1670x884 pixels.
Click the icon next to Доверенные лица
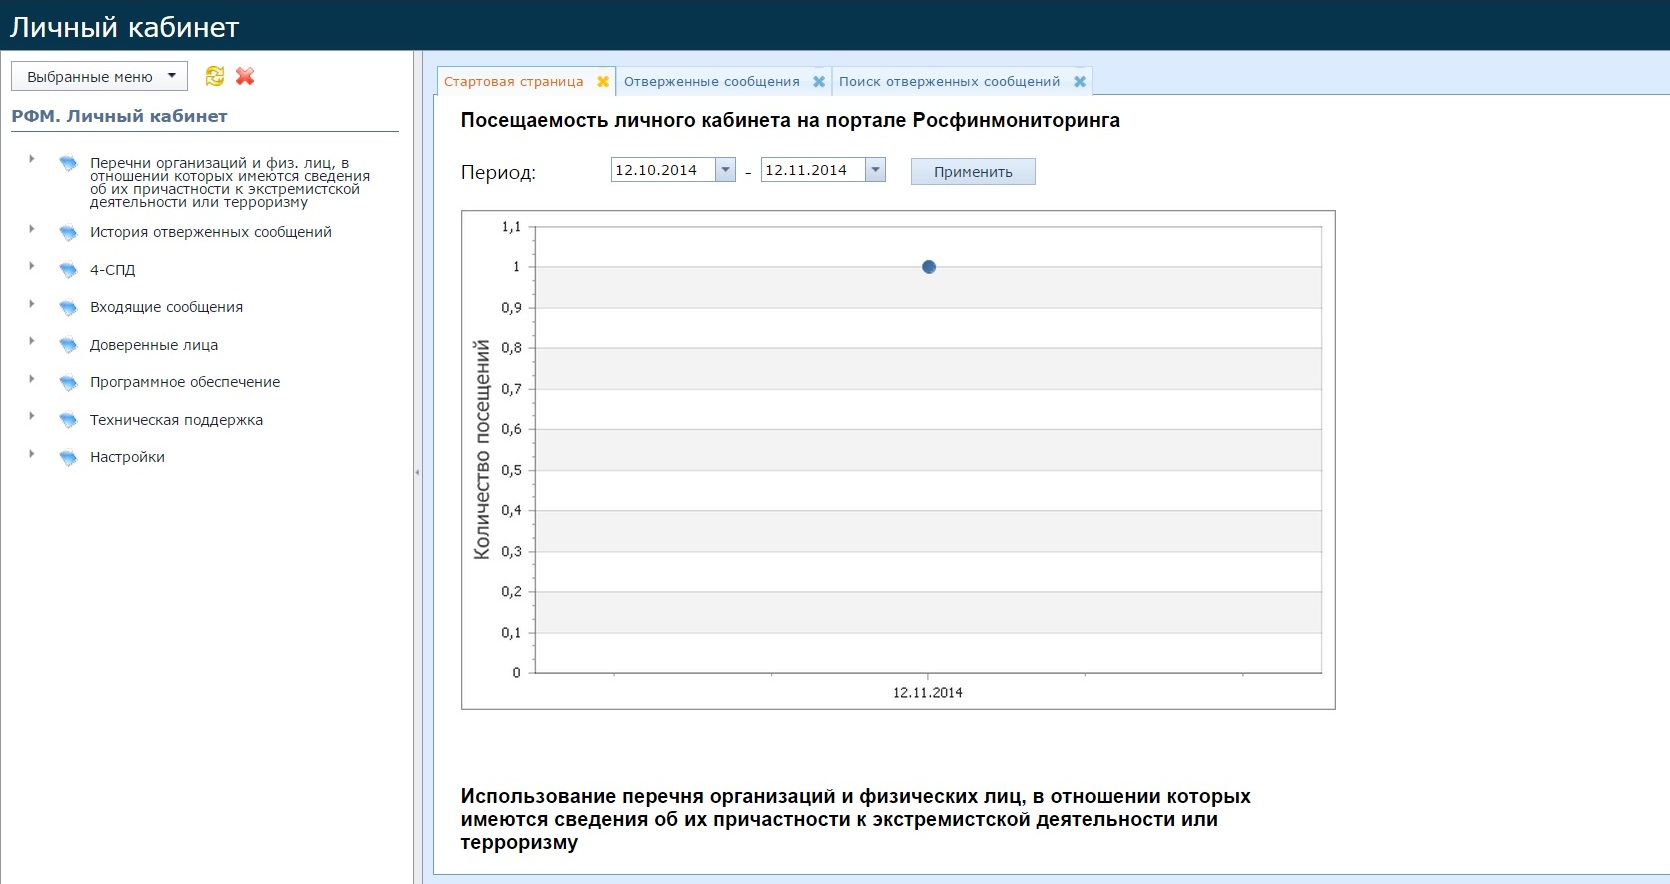pyautogui.click(x=68, y=345)
